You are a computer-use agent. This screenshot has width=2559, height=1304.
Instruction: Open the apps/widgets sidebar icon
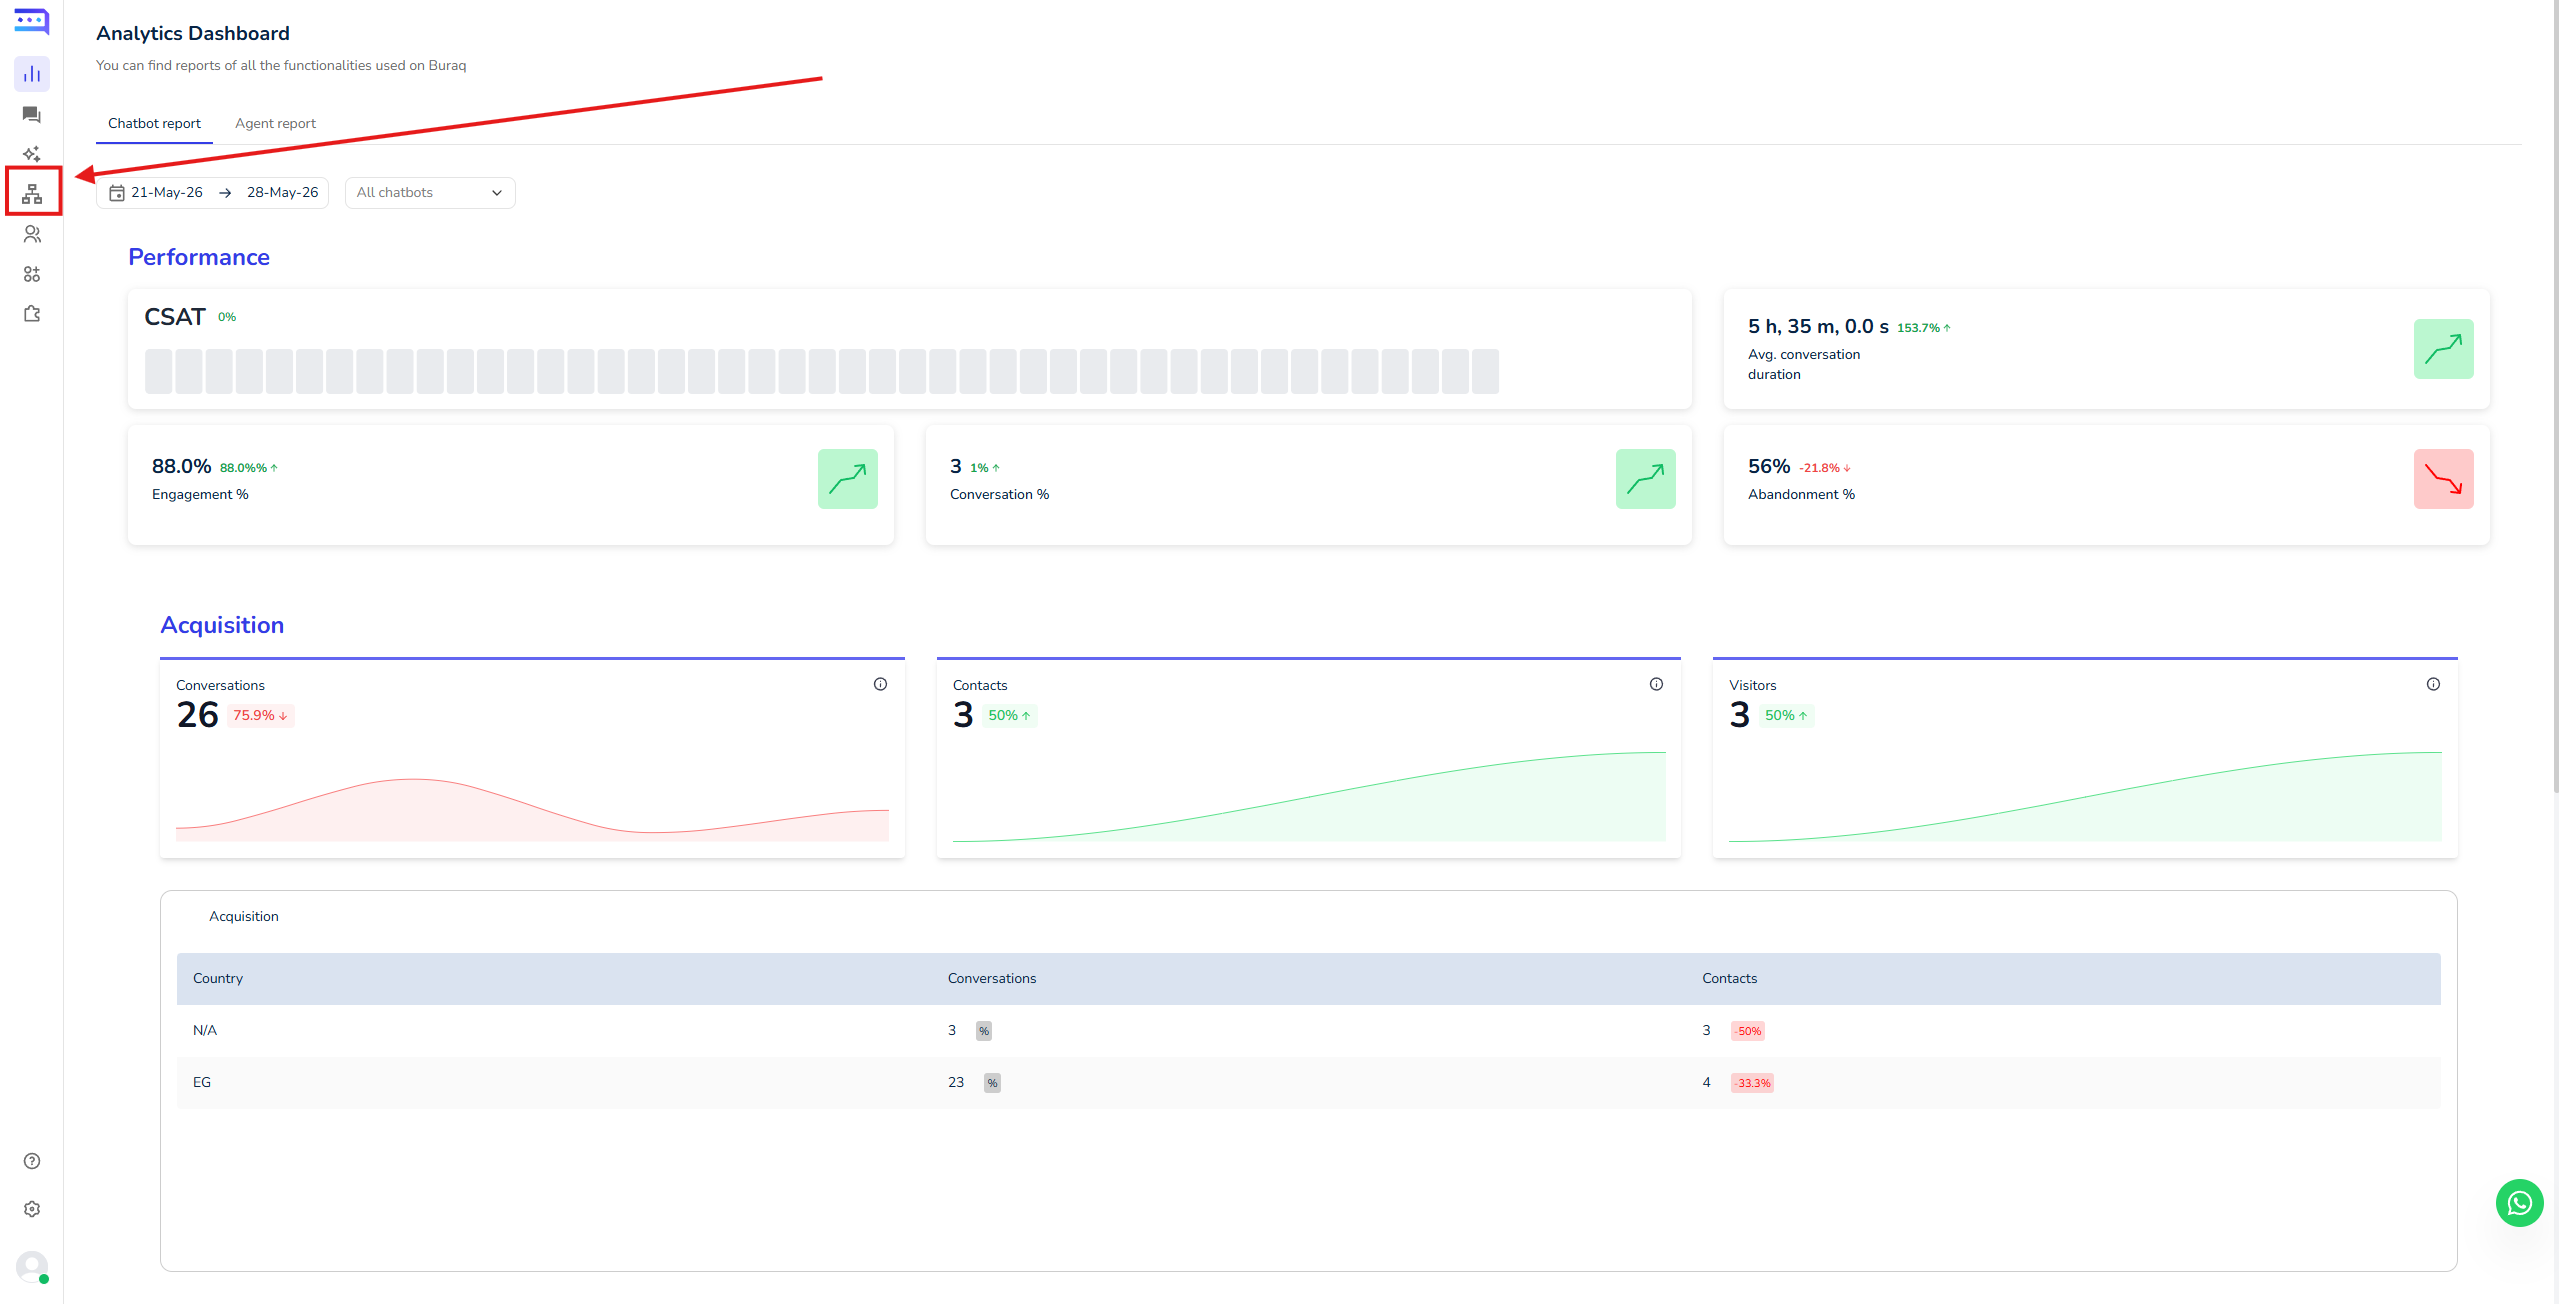pyautogui.click(x=32, y=274)
